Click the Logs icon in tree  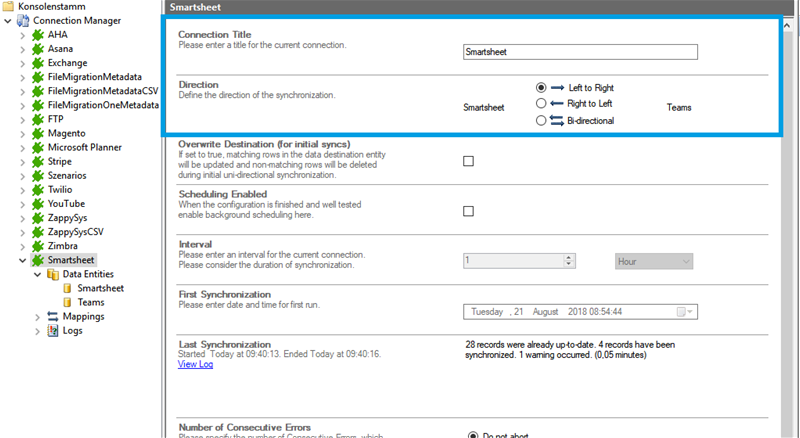53,330
